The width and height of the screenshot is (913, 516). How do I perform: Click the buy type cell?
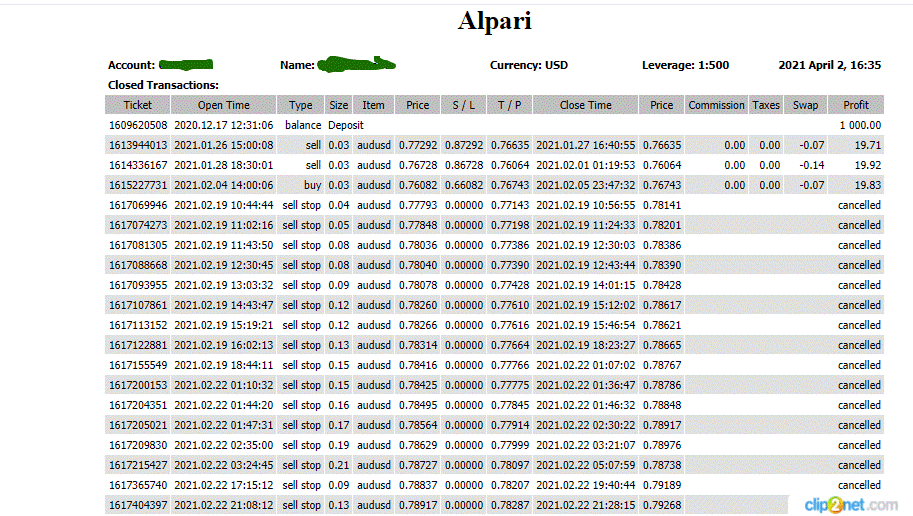pyautogui.click(x=312, y=185)
